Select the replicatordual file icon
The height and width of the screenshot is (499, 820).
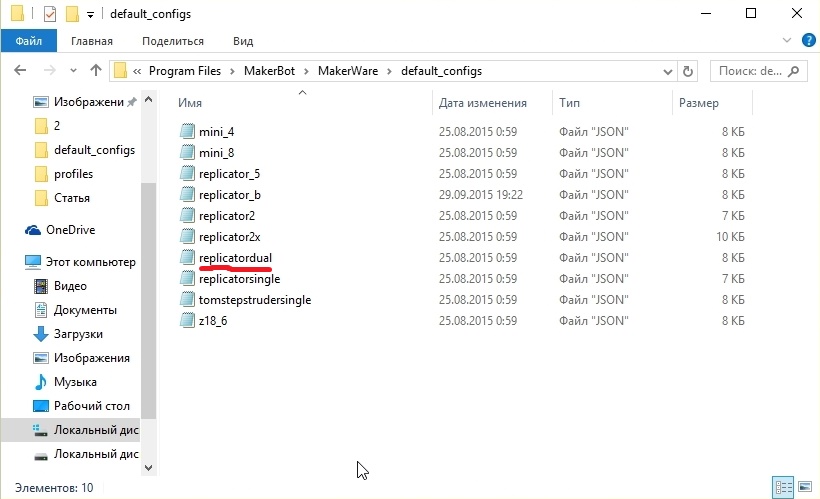pos(187,257)
